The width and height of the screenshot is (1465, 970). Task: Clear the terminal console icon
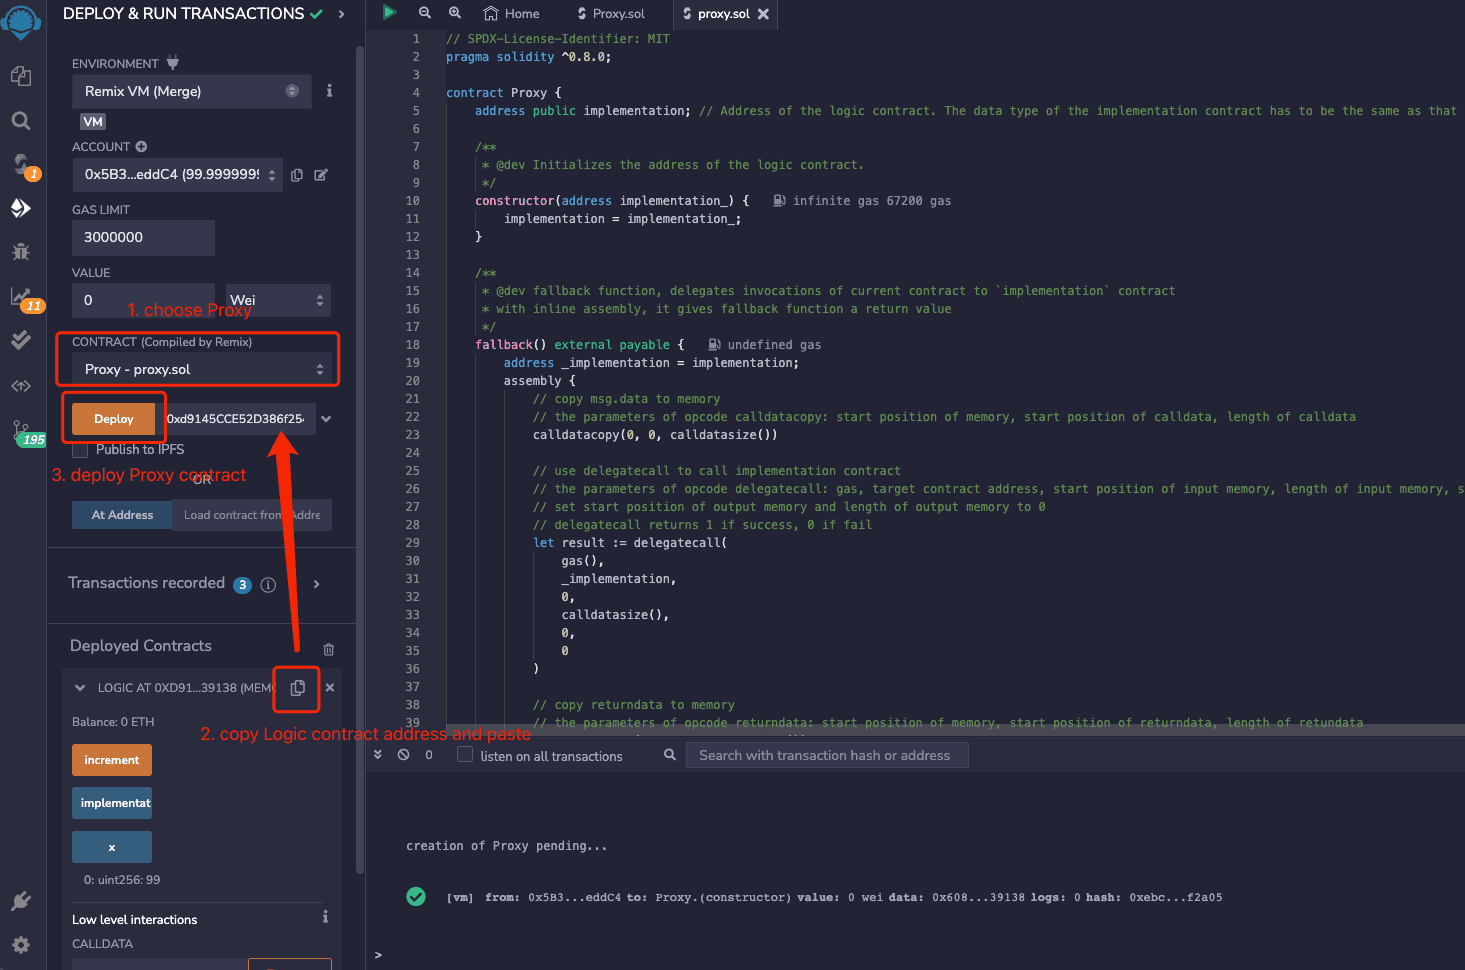[x=403, y=755]
